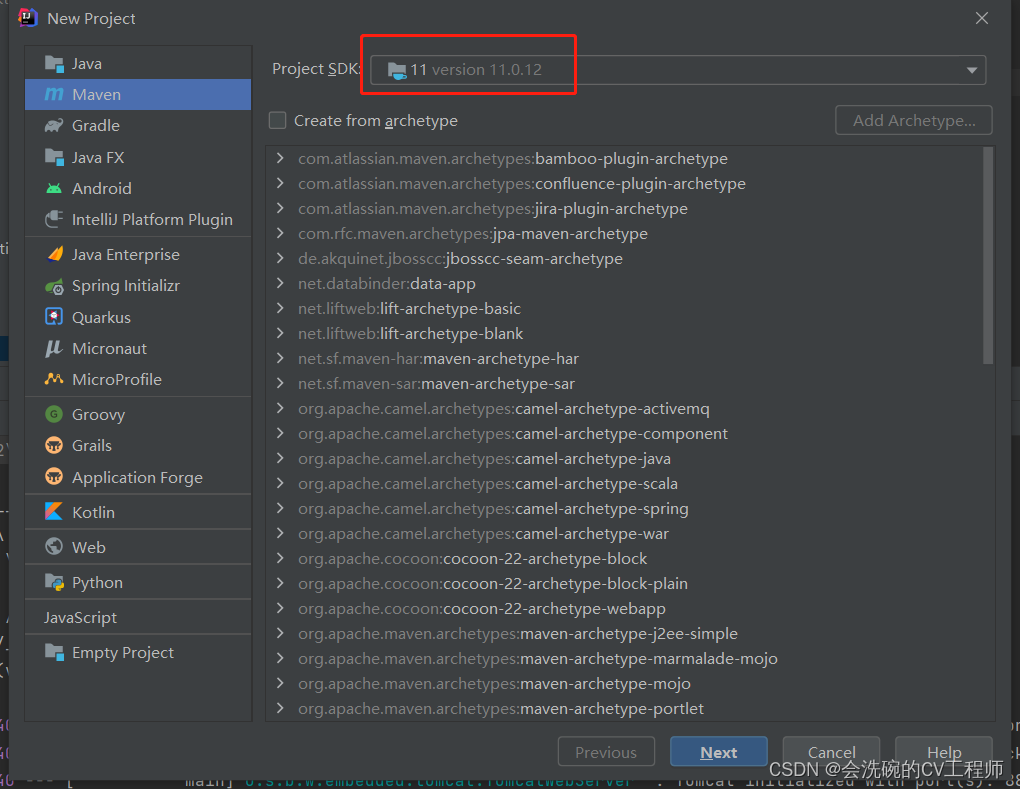Select Micronaut project type
Screen dimensions: 1020x789
tap(138, 349)
